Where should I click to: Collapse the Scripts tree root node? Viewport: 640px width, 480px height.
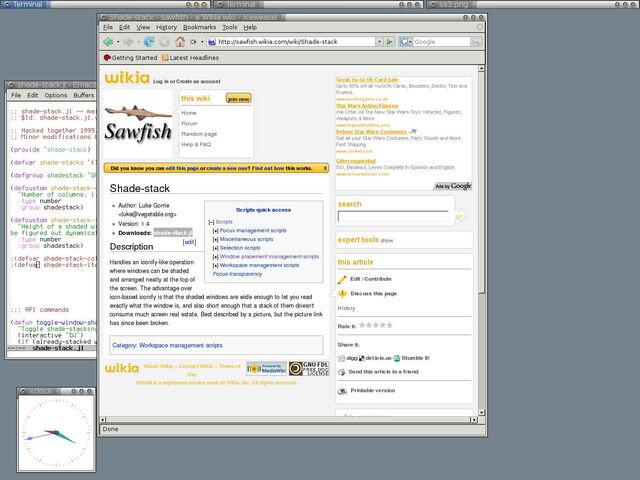tap(211, 222)
